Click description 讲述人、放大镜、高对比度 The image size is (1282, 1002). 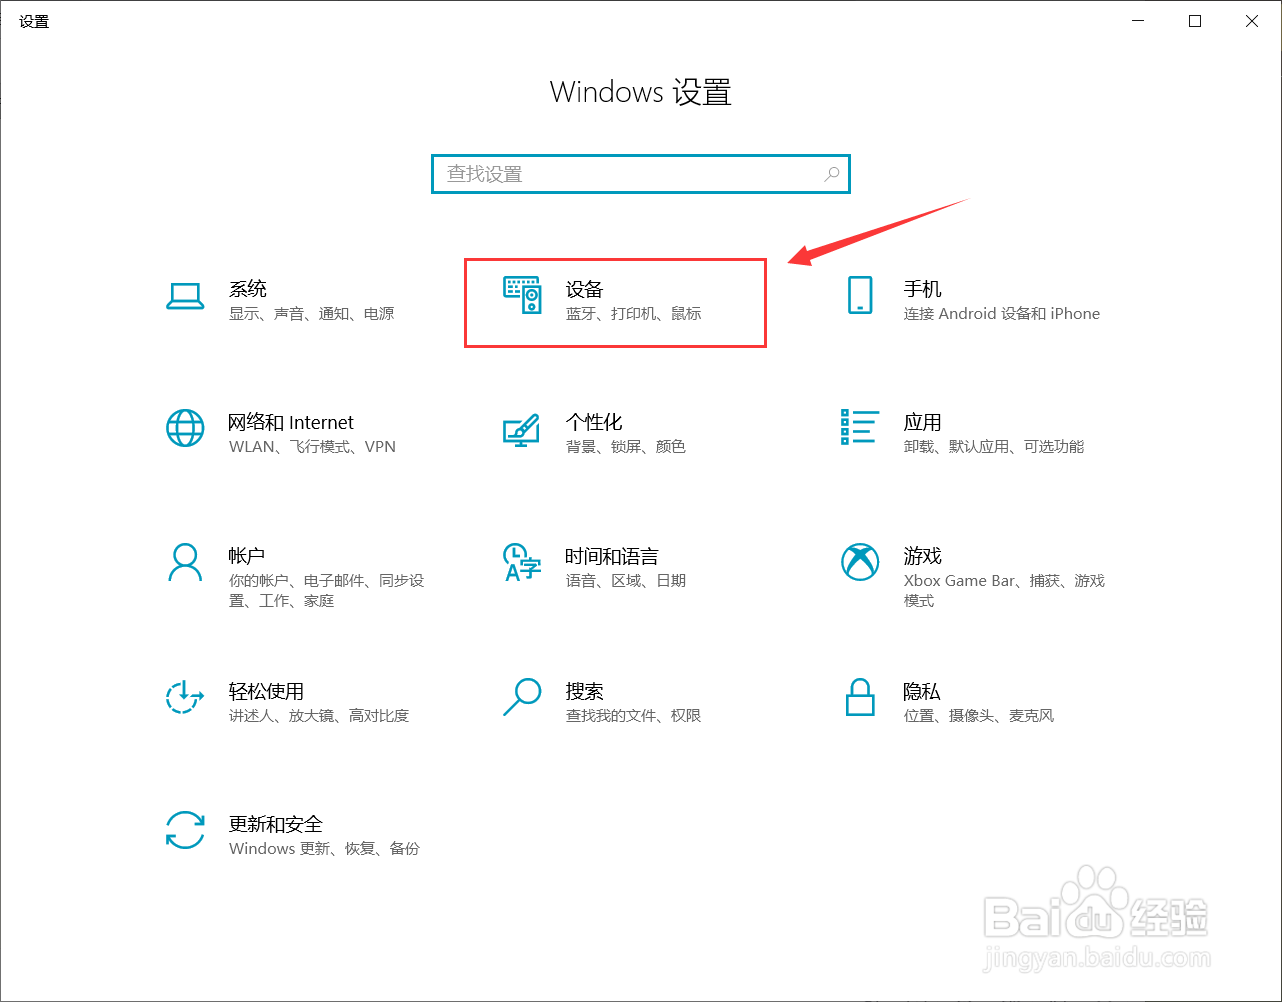[x=319, y=716]
